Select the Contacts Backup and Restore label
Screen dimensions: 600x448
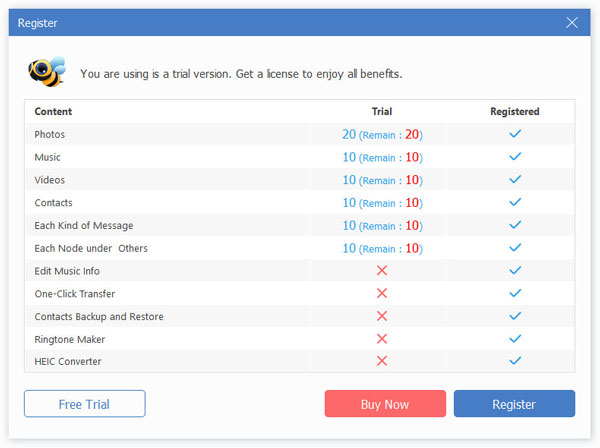point(99,317)
